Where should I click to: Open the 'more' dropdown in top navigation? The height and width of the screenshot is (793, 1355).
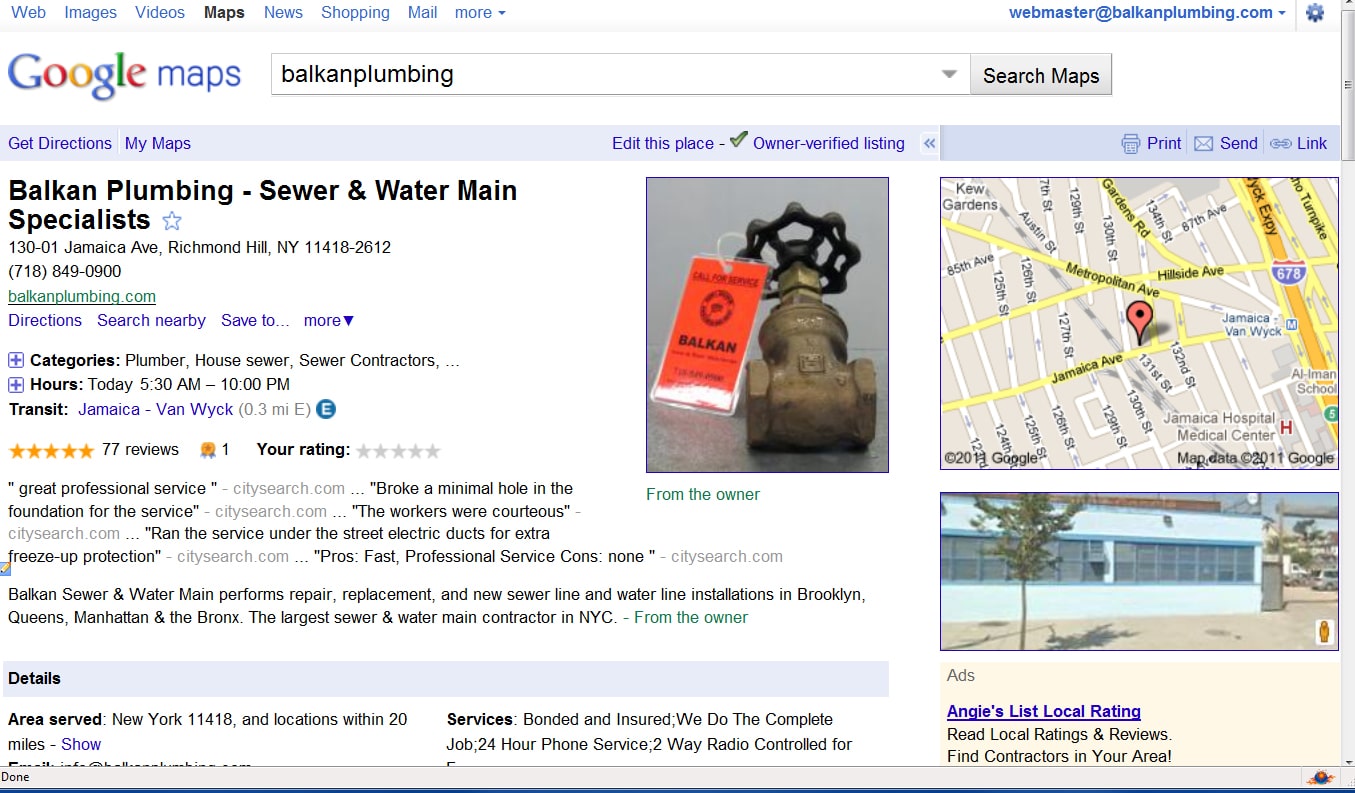(480, 13)
